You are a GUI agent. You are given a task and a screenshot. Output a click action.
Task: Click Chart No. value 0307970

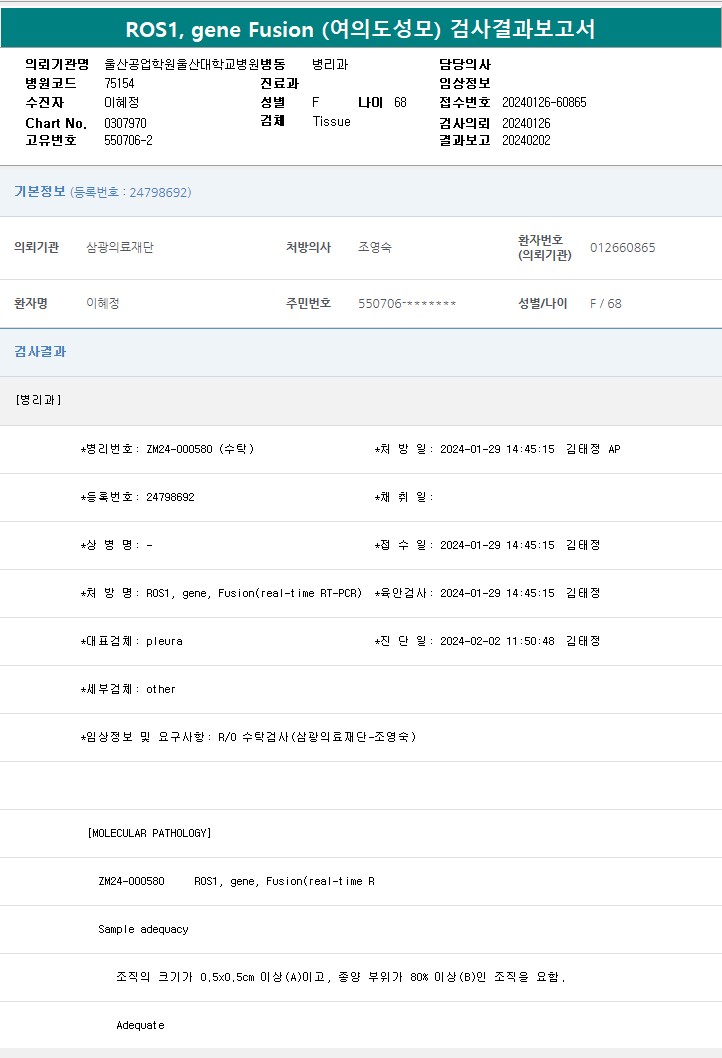coord(125,123)
